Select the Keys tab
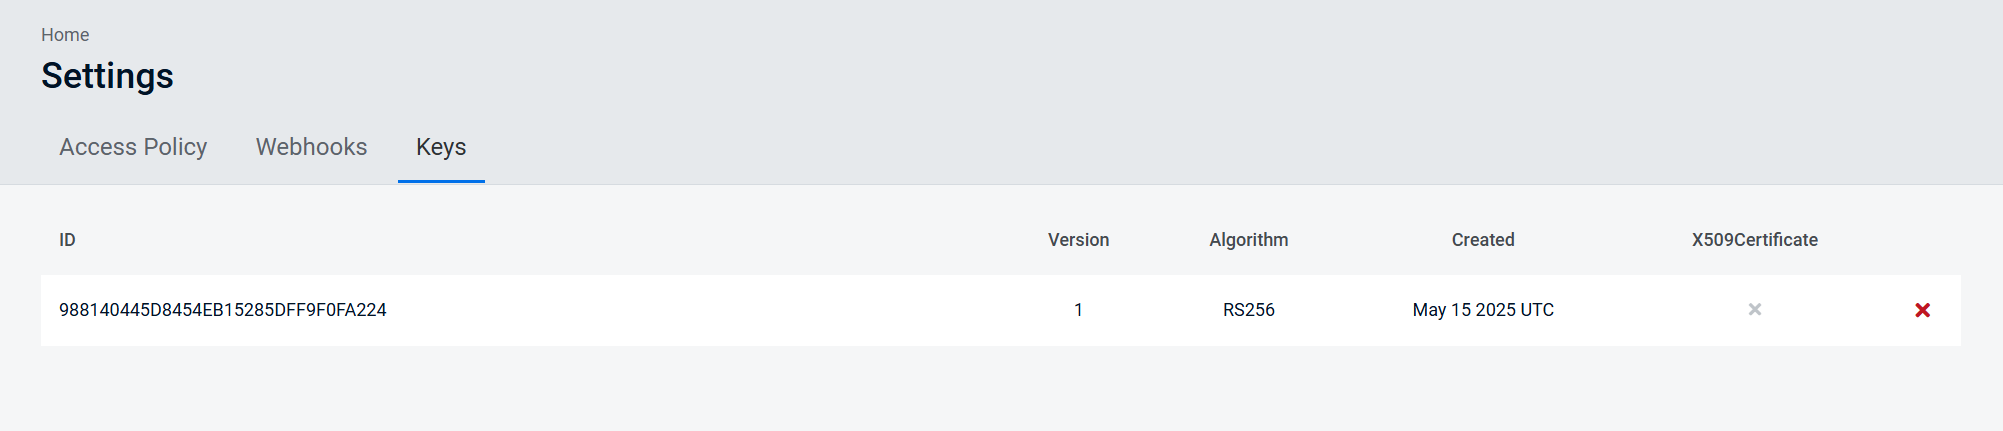The height and width of the screenshot is (431, 2003). click(x=441, y=147)
